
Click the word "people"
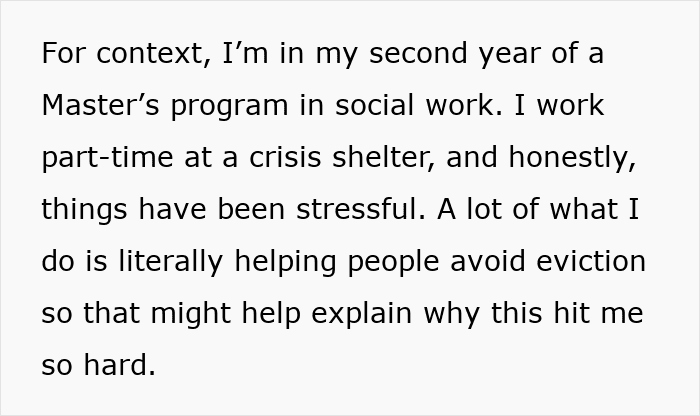pyautogui.click(x=393, y=263)
